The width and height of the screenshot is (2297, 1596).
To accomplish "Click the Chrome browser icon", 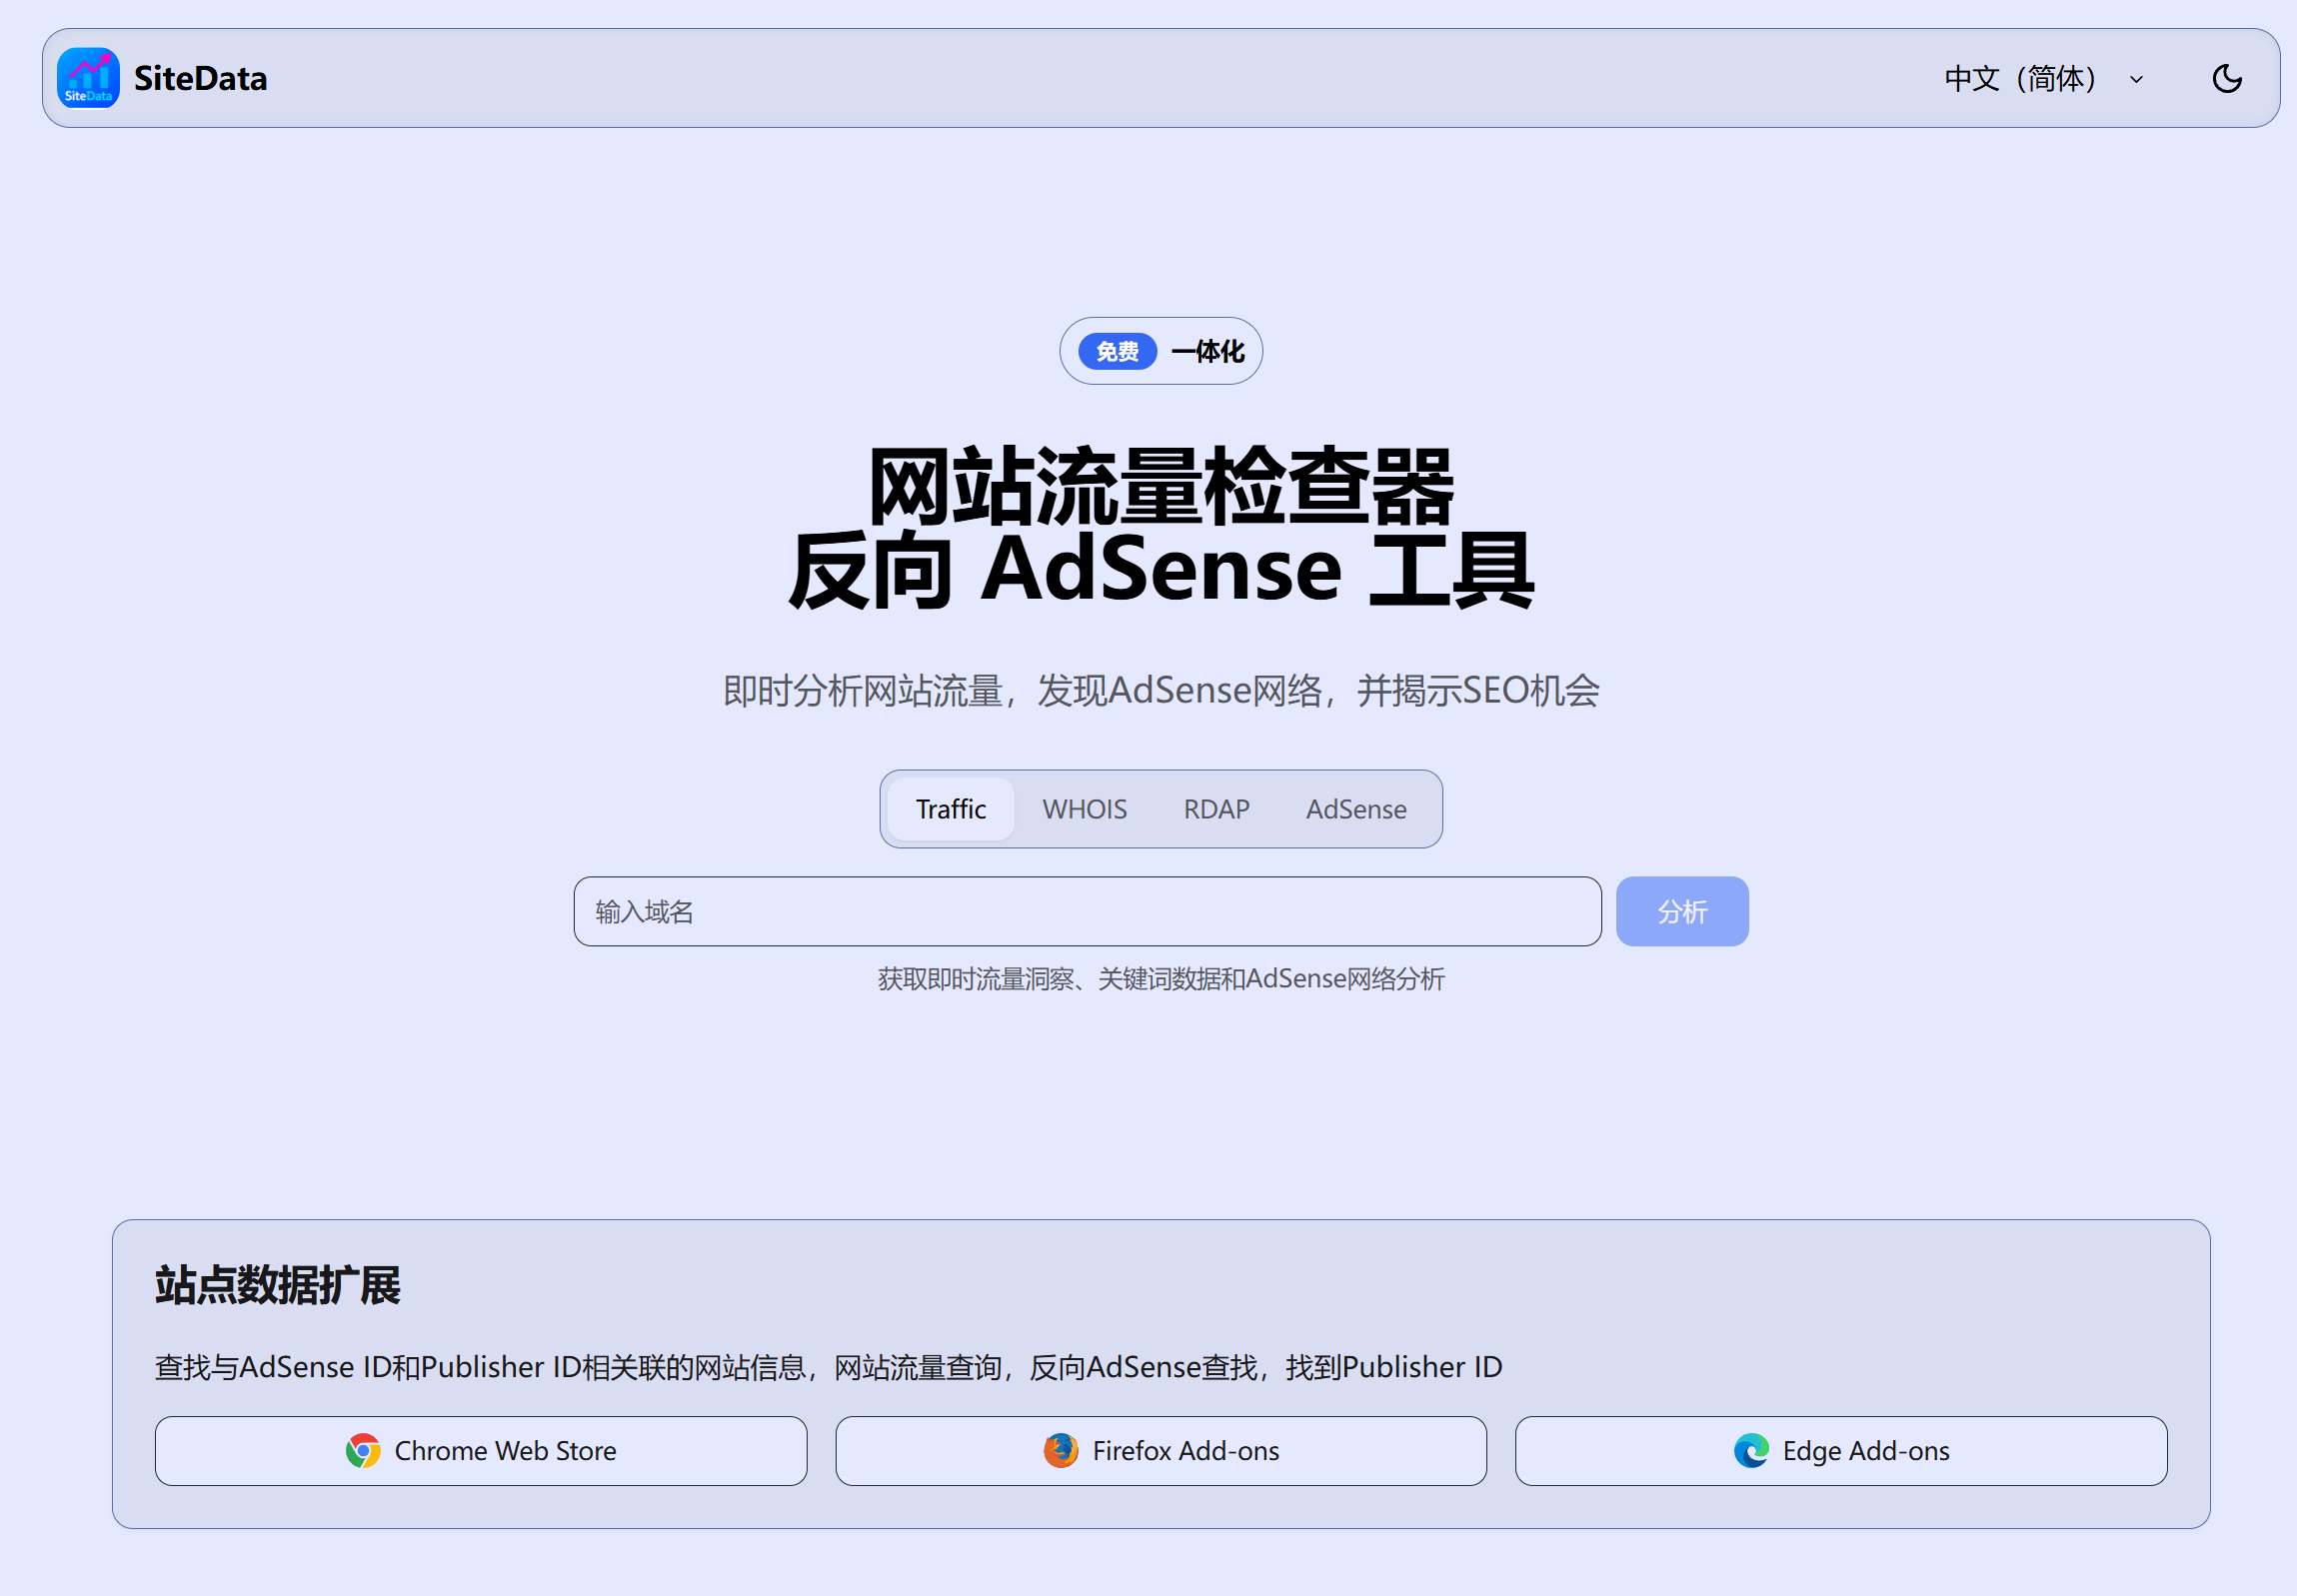I will 363,1450.
